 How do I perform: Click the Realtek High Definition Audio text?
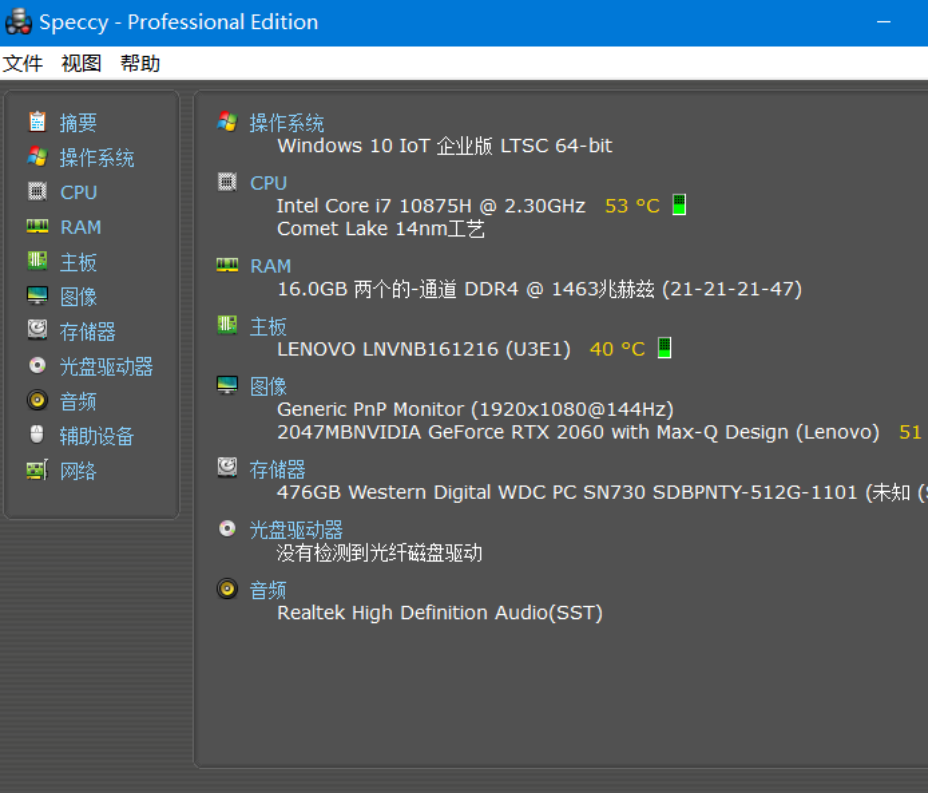pos(440,613)
